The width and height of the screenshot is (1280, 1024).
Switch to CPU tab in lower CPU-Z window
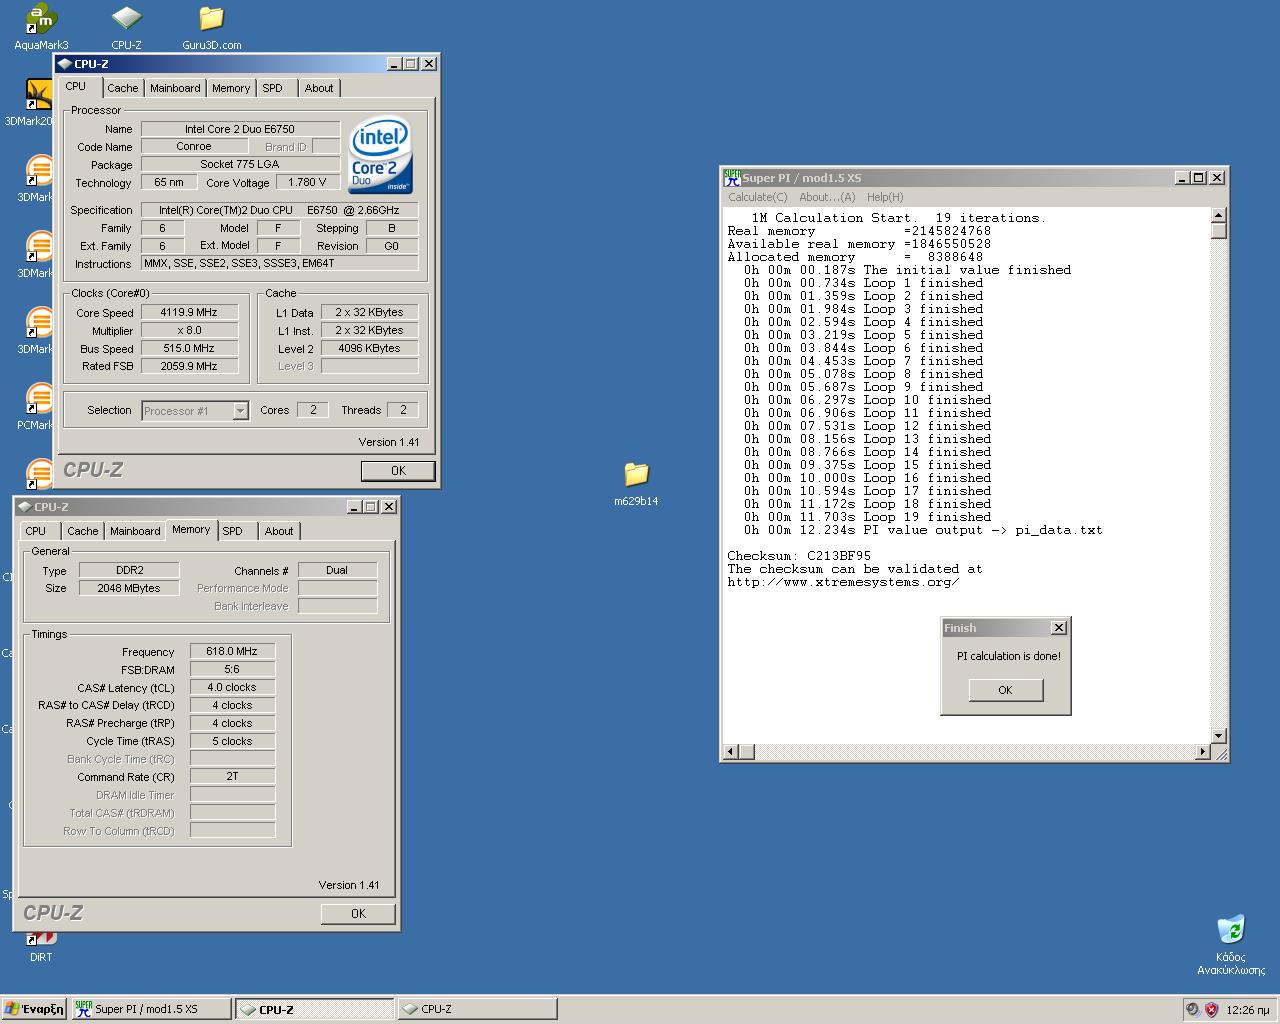tap(36, 531)
